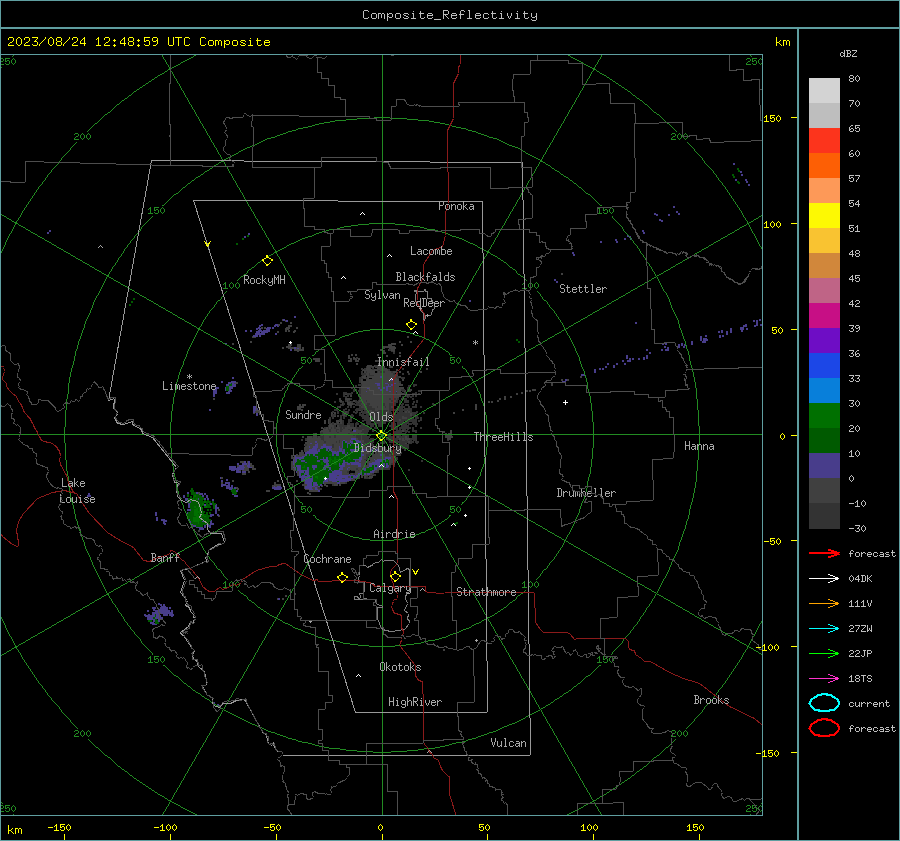
Task: Click the Vulcan town label
Action: click(509, 743)
